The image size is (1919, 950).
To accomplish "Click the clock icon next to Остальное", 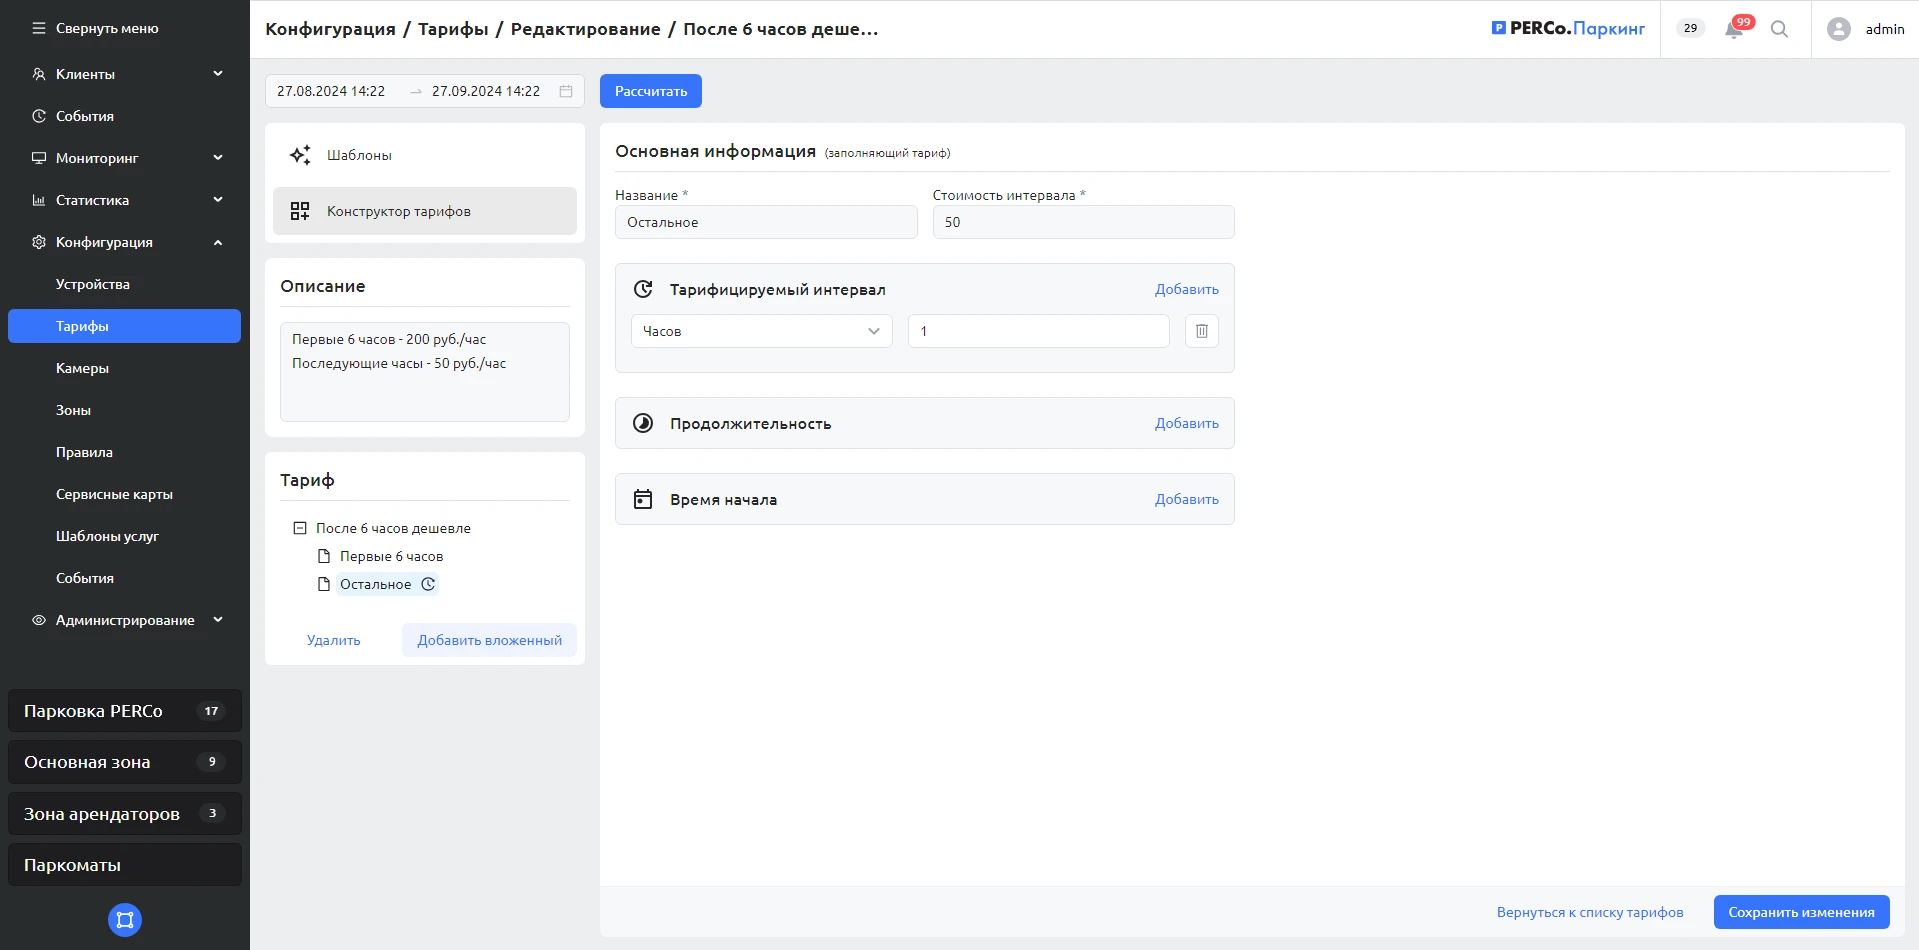I will pyautogui.click(x=428, y=584).
